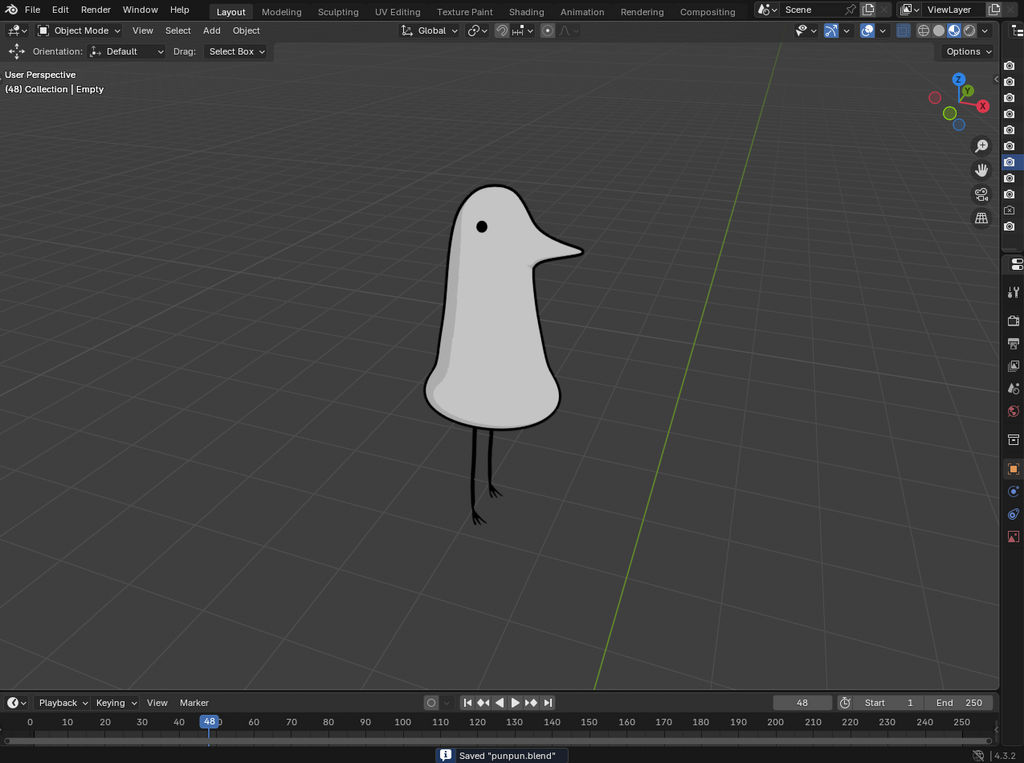
Task: Open the Render menu
Action: tap(95, 10)
